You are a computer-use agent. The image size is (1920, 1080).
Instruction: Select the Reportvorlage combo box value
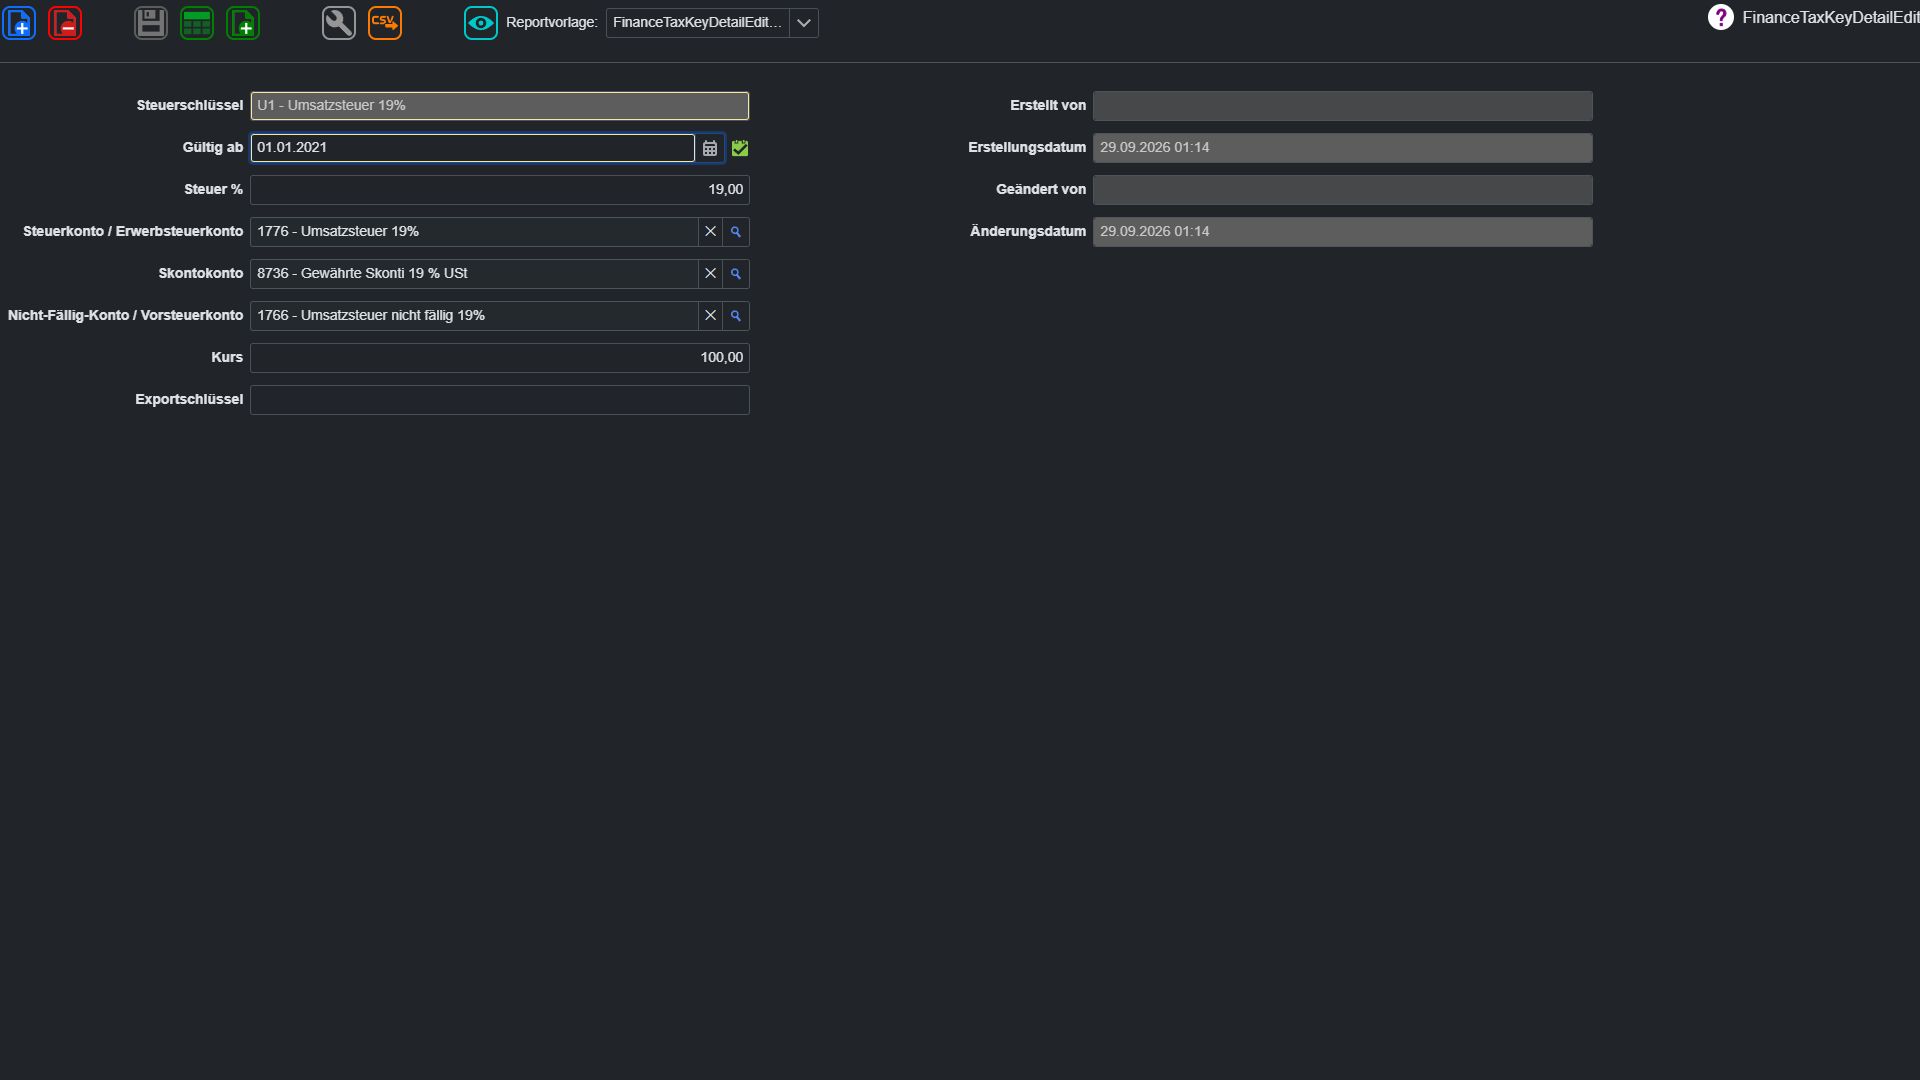click(698, 23)
